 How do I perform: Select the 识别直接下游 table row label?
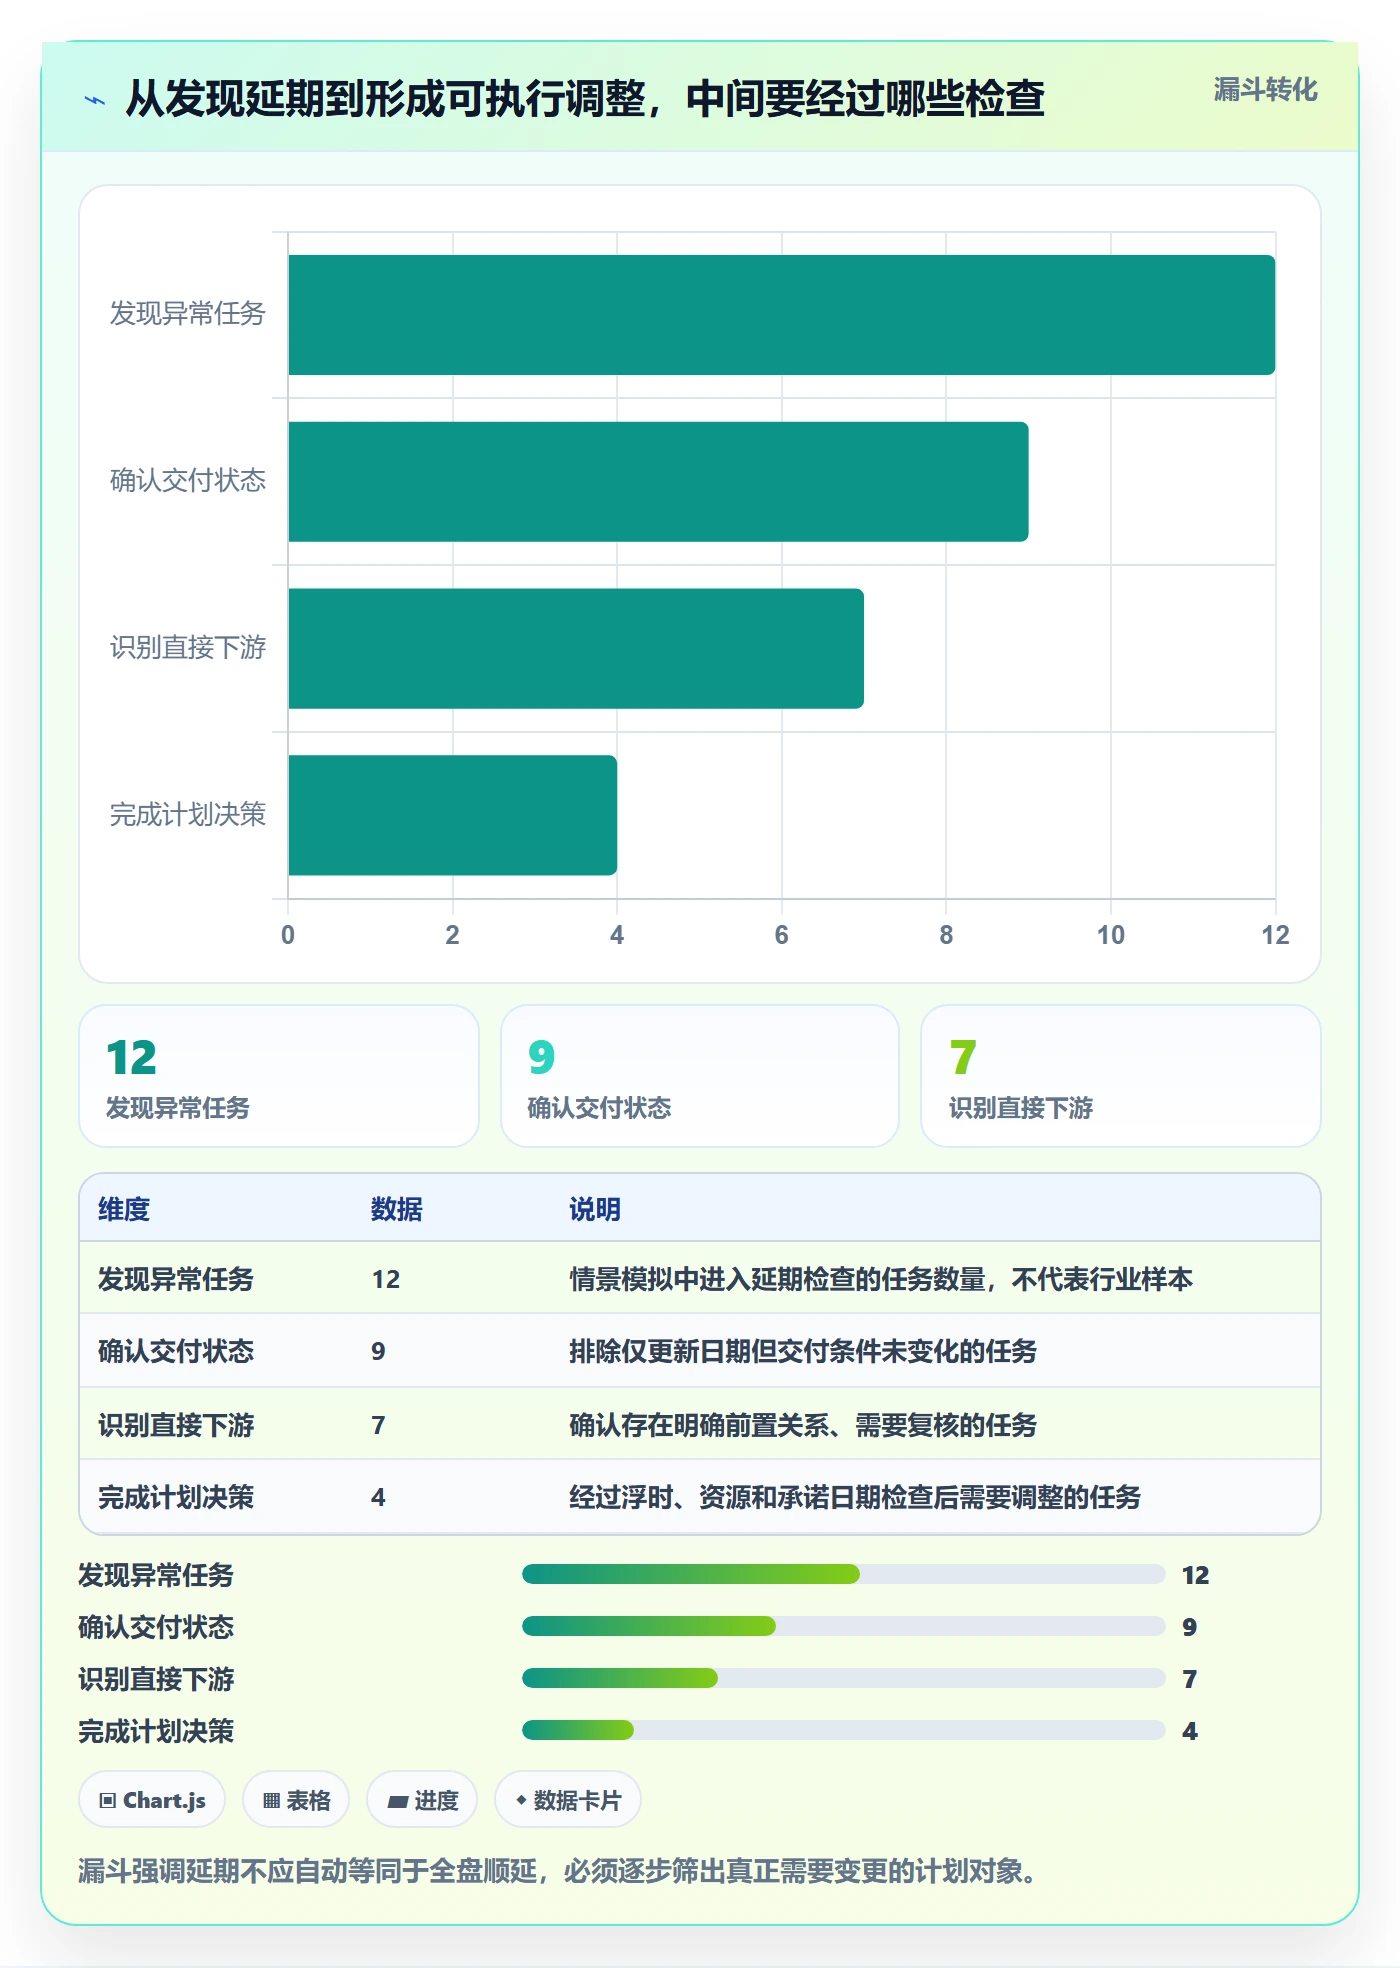coord(176,1425)
